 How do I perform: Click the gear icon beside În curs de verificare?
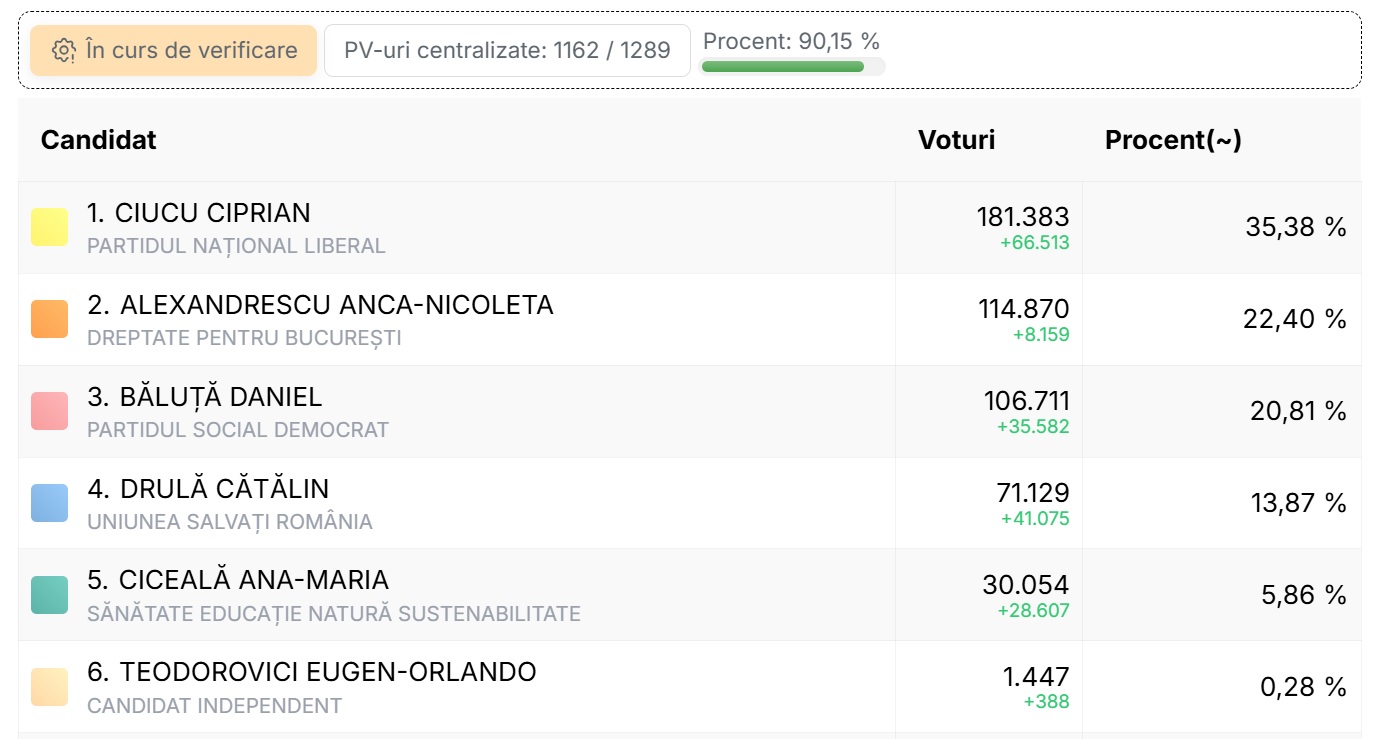coord(64,51)
